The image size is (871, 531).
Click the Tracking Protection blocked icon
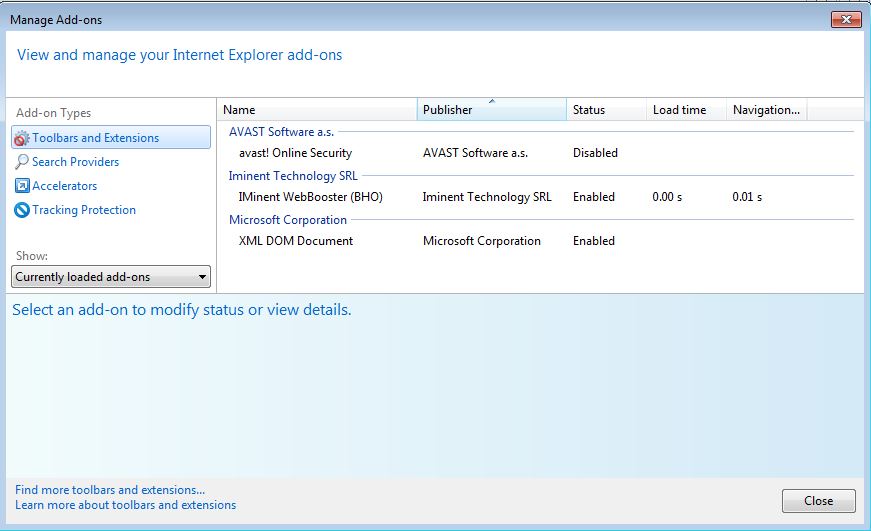pyautogui.click(x=22, y=210)
